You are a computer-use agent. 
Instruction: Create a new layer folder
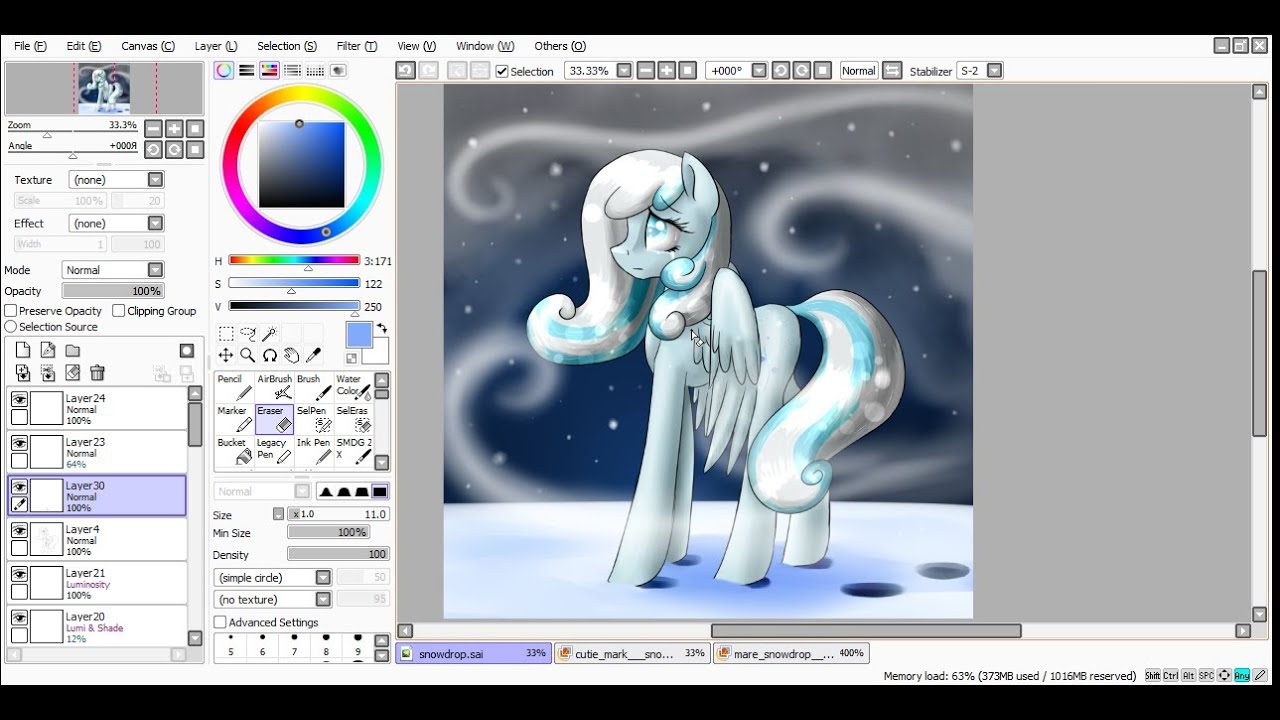tap(73, 350)
